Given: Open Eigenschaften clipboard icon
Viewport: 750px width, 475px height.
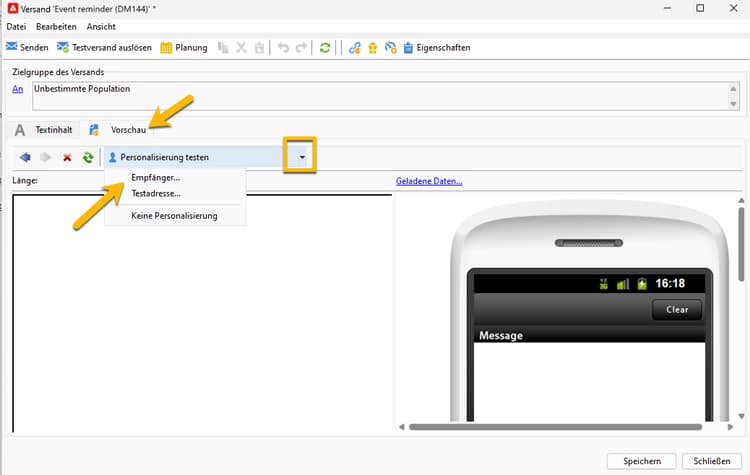Looking at the screenshot, I should [408, 47].
